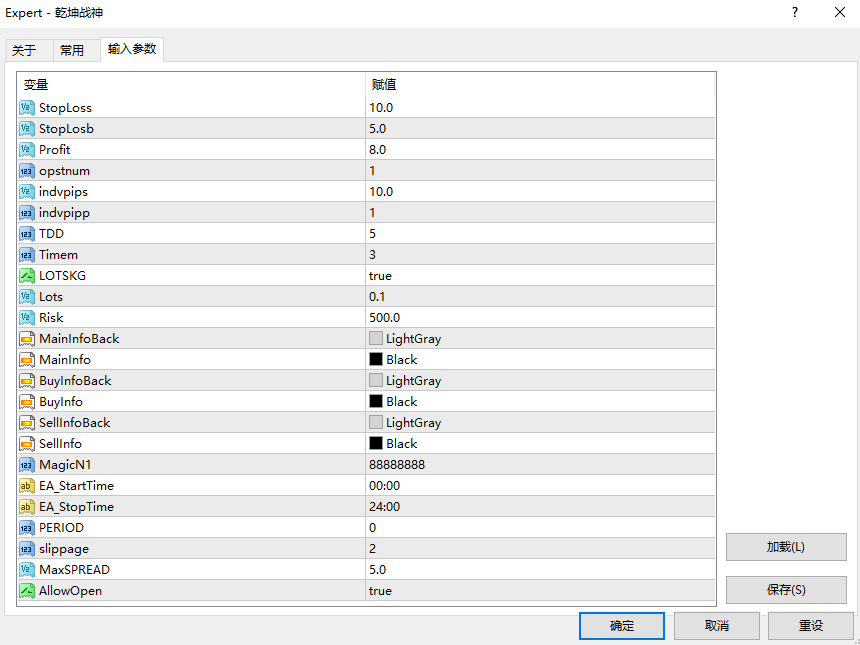Click the 保存(S) button
Screen dimensions: 860x645
click(x=786, y=590)
